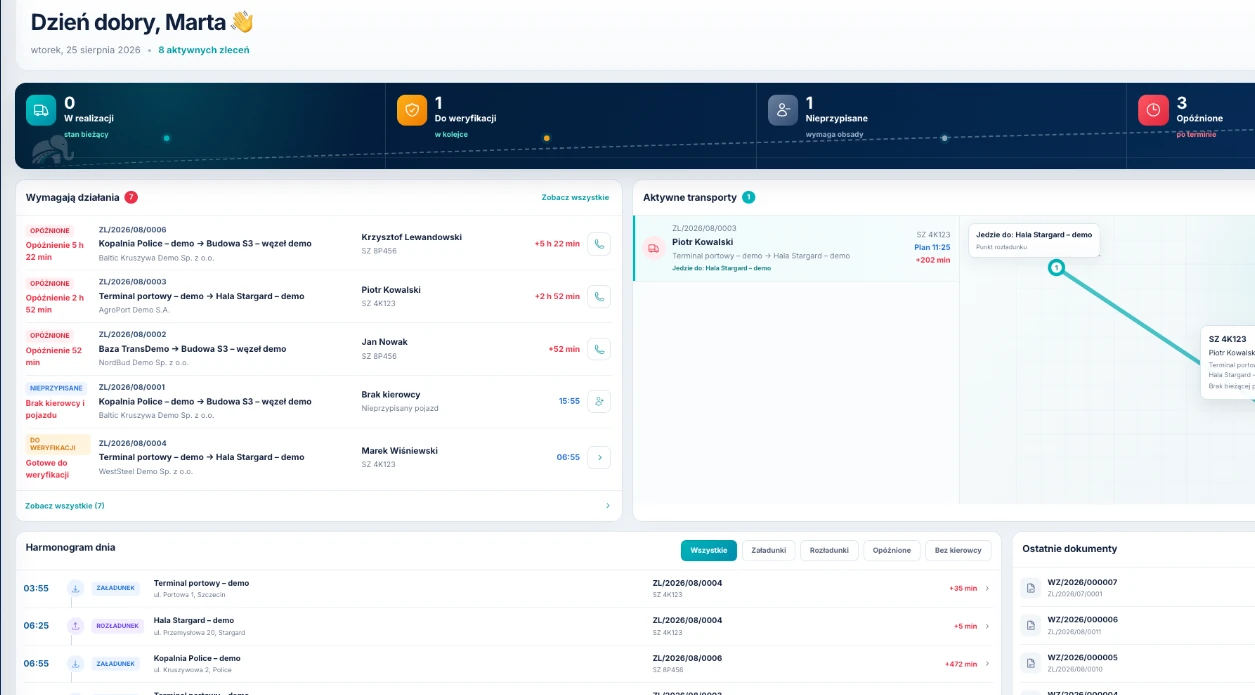Filter the schedule by the Opóźnione tab

(x=892, y=550)
